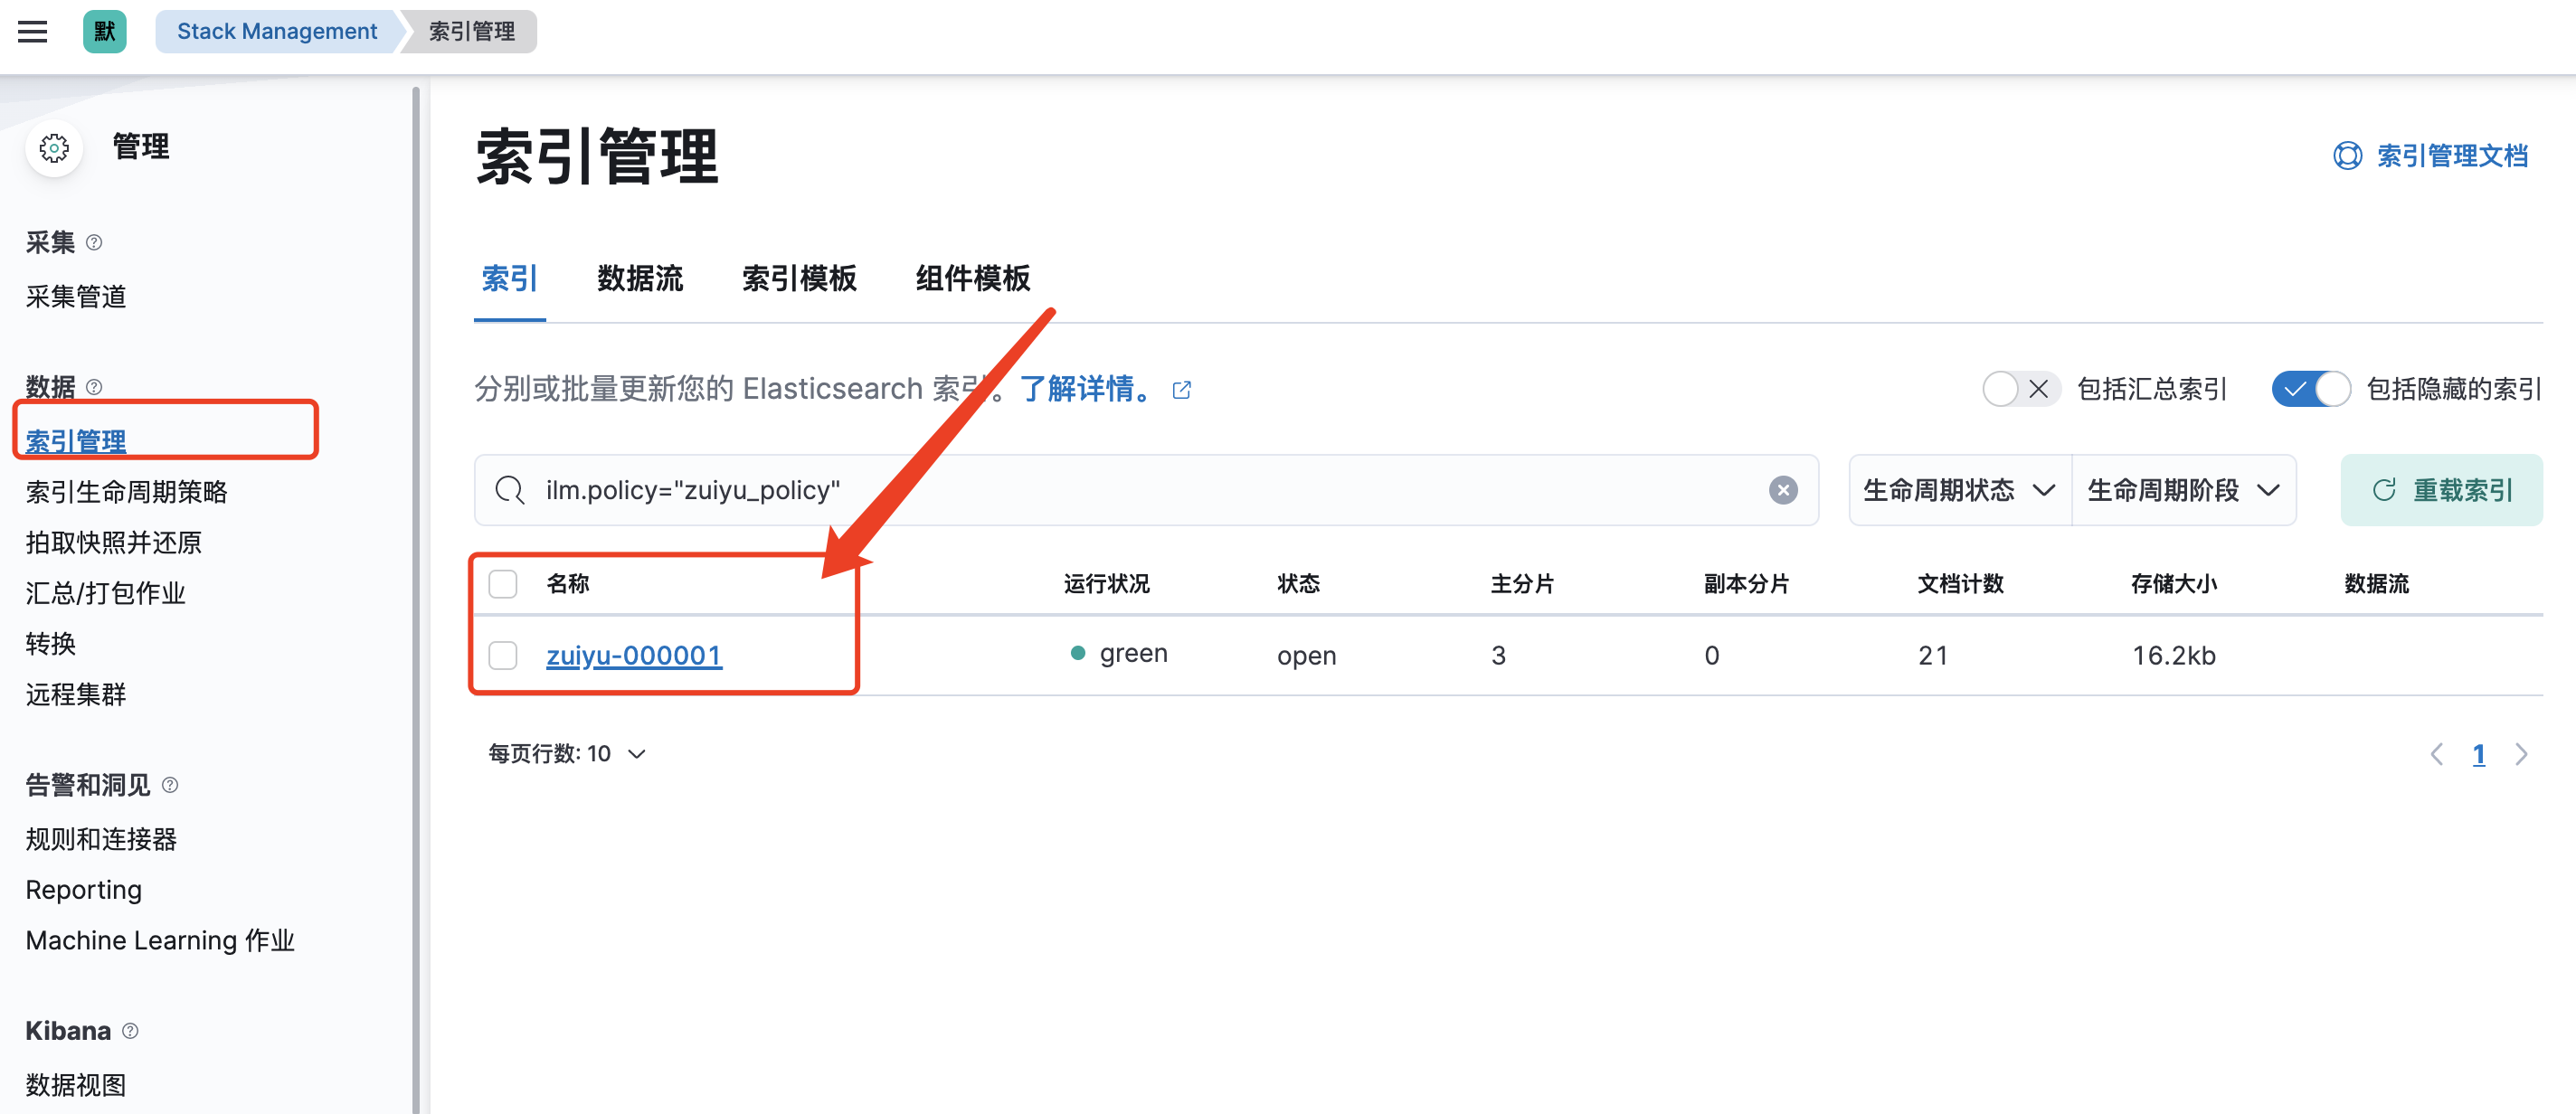Open Machine Learning 作业 in sidebar
Image resolution: width=2576 pixels, height=1114 pixels.
pos(160,941)
